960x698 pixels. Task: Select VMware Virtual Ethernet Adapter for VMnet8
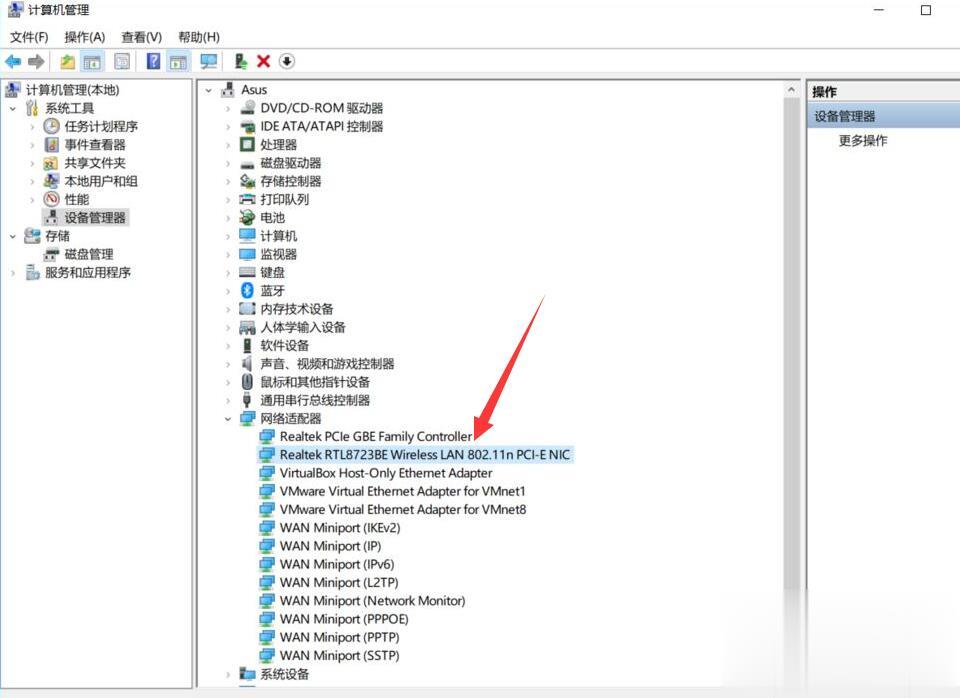(402, 509)
